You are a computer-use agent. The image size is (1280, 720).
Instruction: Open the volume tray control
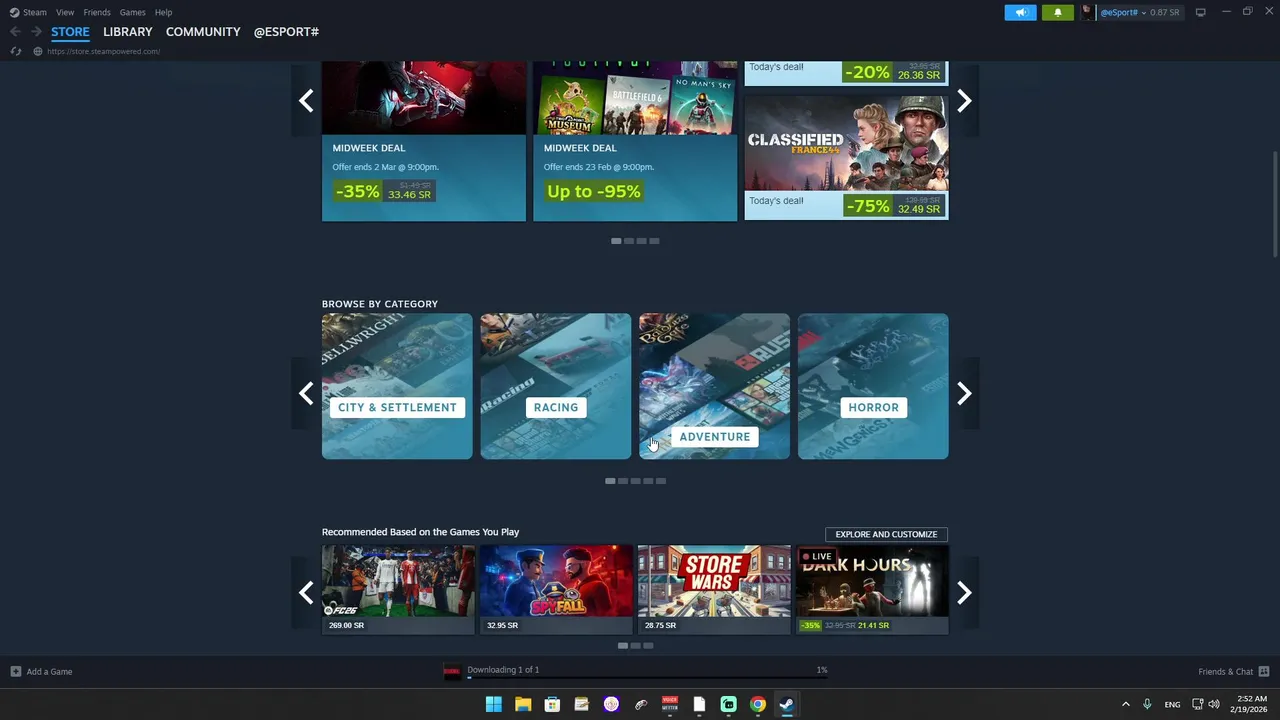[x=1214, y=704]
